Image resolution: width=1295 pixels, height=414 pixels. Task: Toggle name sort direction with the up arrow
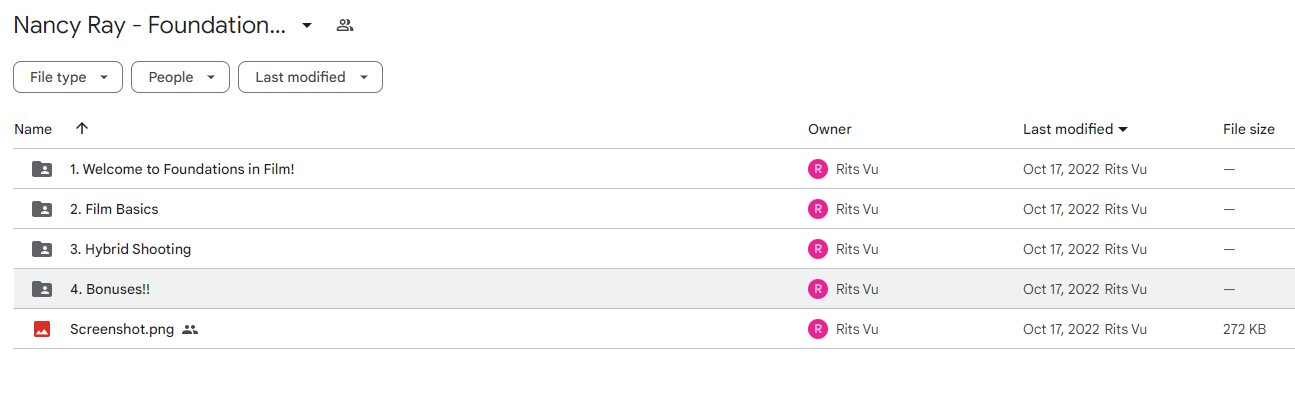(82, 128)
